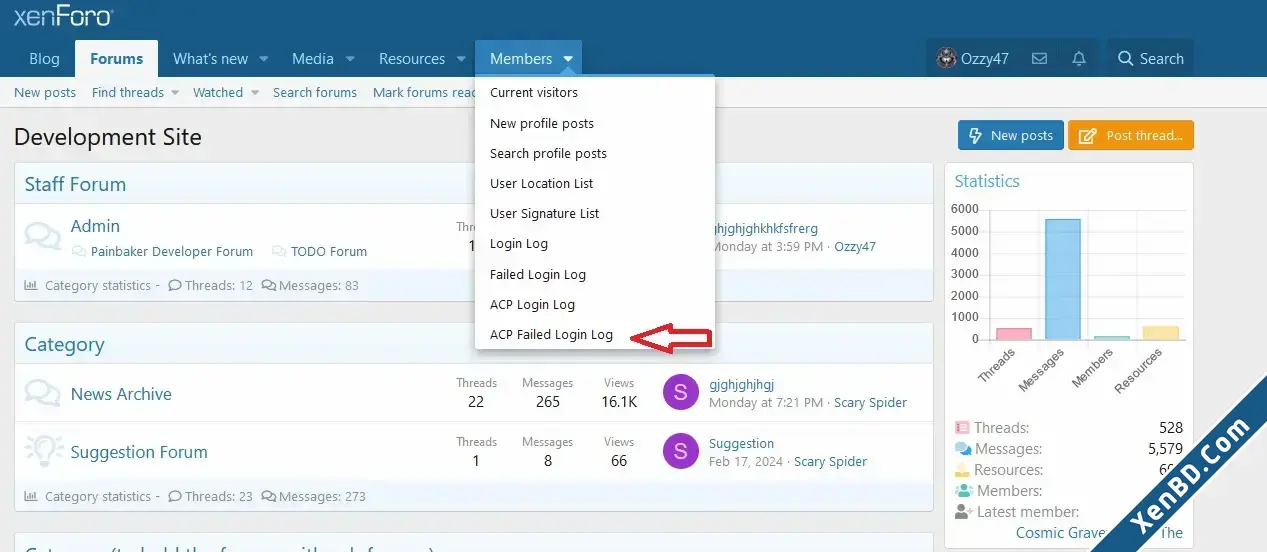Screen dimensions: 1267x552
Task: Open Painbaker Developer Forum sub-forum
Action: pyautogui.click(x=172, y=251)
